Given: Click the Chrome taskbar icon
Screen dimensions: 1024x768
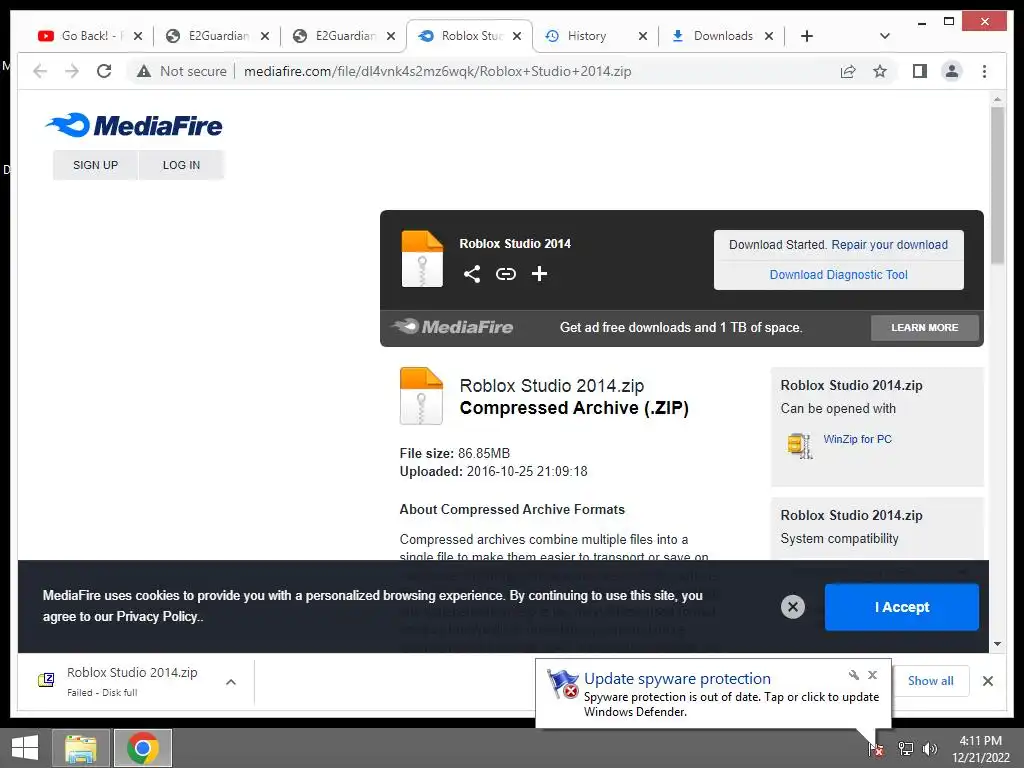Looking at the screenshot, I should [143, 748].
